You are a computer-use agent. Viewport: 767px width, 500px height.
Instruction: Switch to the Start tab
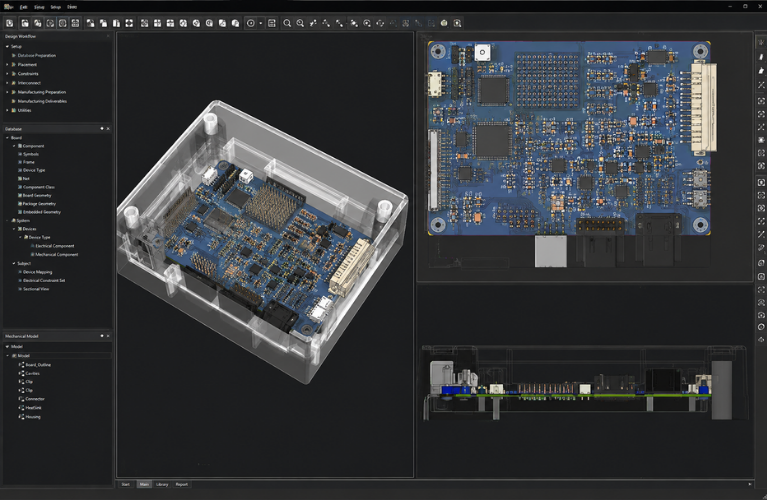126,484
